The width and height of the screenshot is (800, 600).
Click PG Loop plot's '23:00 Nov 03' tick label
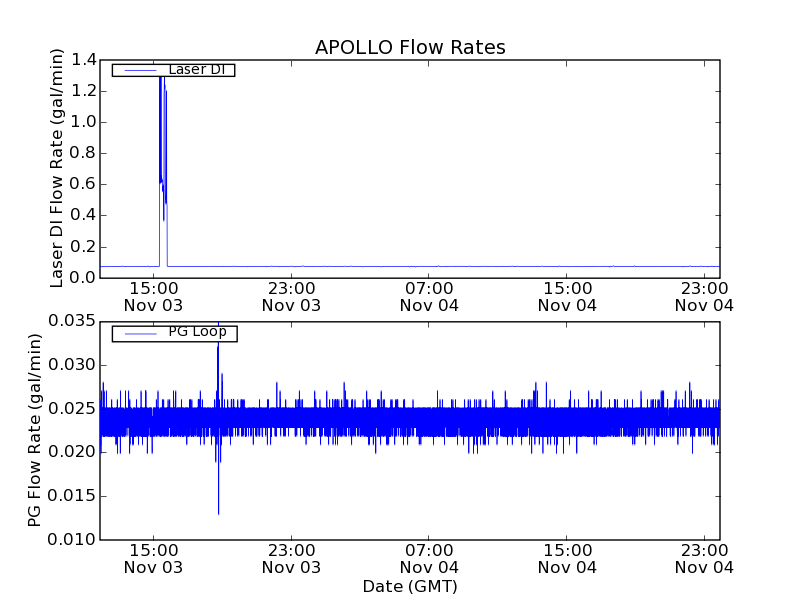[x=291, y=559]
